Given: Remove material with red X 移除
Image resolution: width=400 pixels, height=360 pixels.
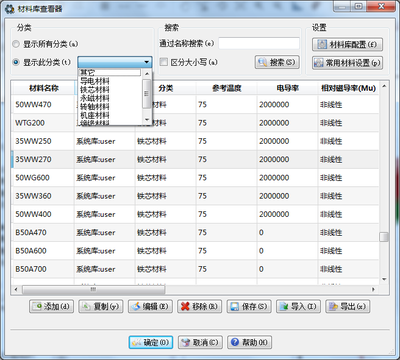Looking at the screenshot, I should (200, 306).
